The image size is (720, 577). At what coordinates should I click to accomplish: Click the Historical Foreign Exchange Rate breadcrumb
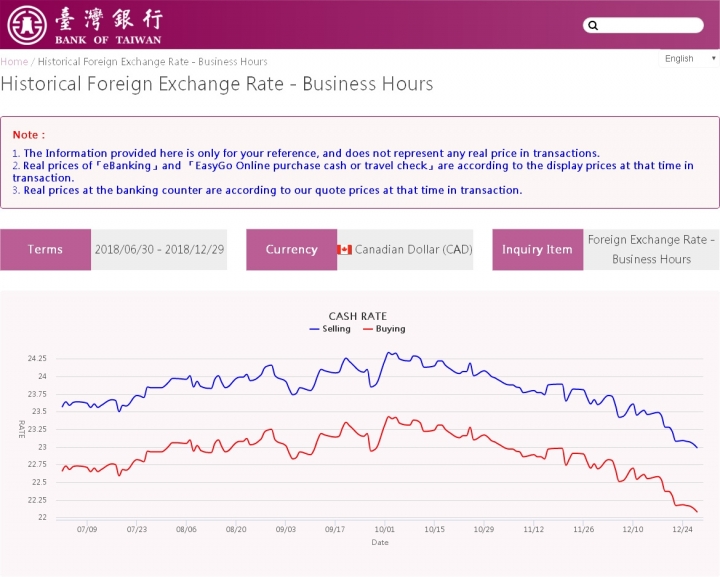click(x=152, y=62)
